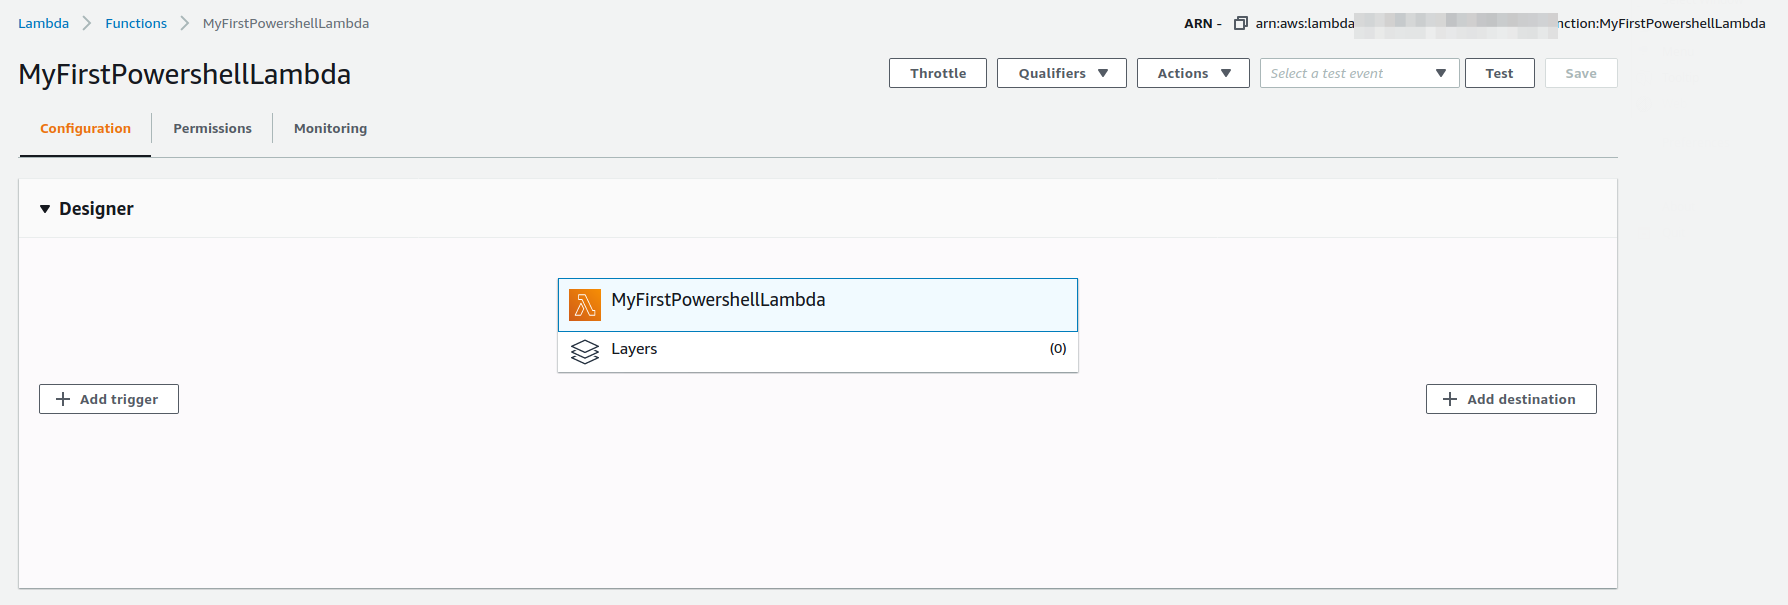Navigate to Functions in the breadcrumb
Image resolution: width=1788 pixels, height=605 pixels.
tap(136, 23)
